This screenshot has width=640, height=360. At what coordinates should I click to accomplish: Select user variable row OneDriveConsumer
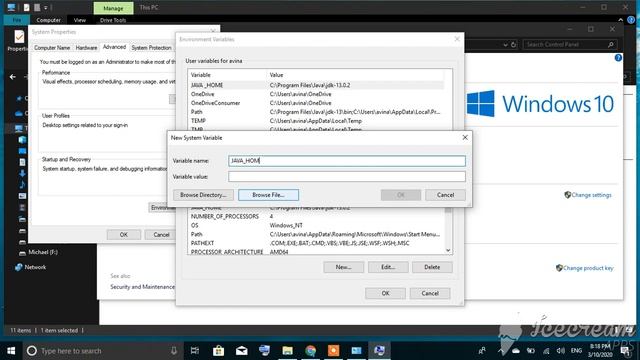(x=316, y=103)
